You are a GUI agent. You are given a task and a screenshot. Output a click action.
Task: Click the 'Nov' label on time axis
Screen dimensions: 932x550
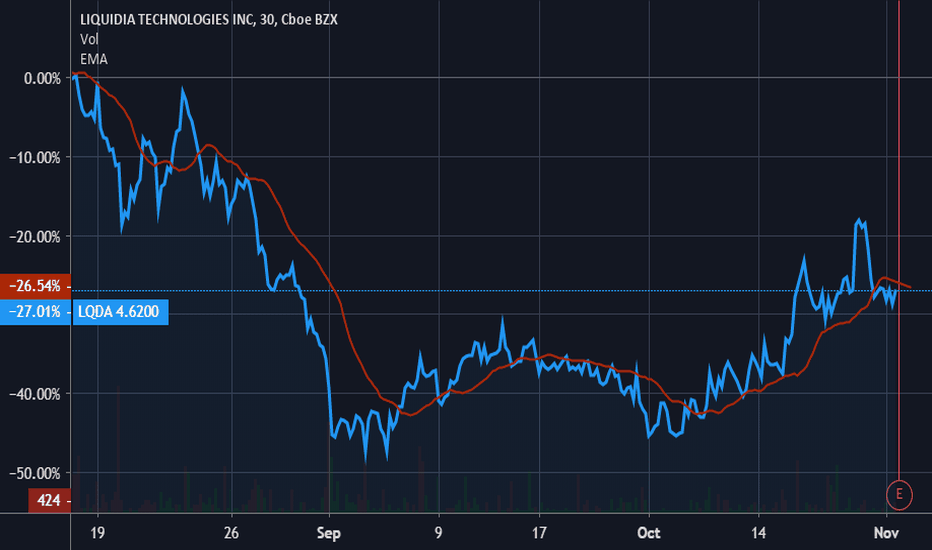[x=886, y=532]
